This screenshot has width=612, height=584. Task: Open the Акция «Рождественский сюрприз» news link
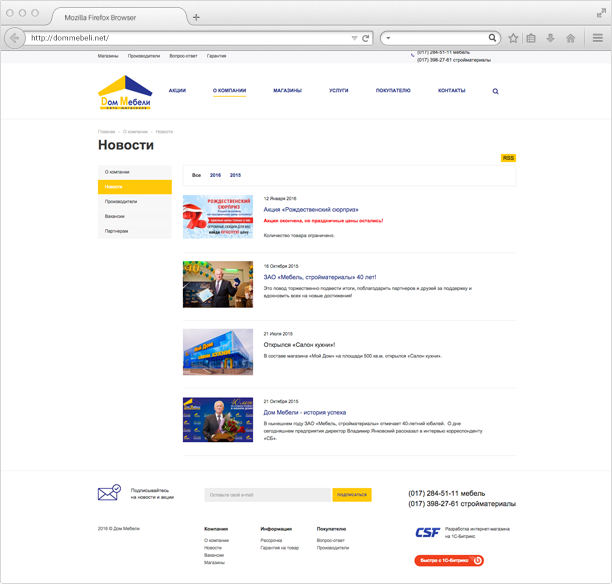311,210
